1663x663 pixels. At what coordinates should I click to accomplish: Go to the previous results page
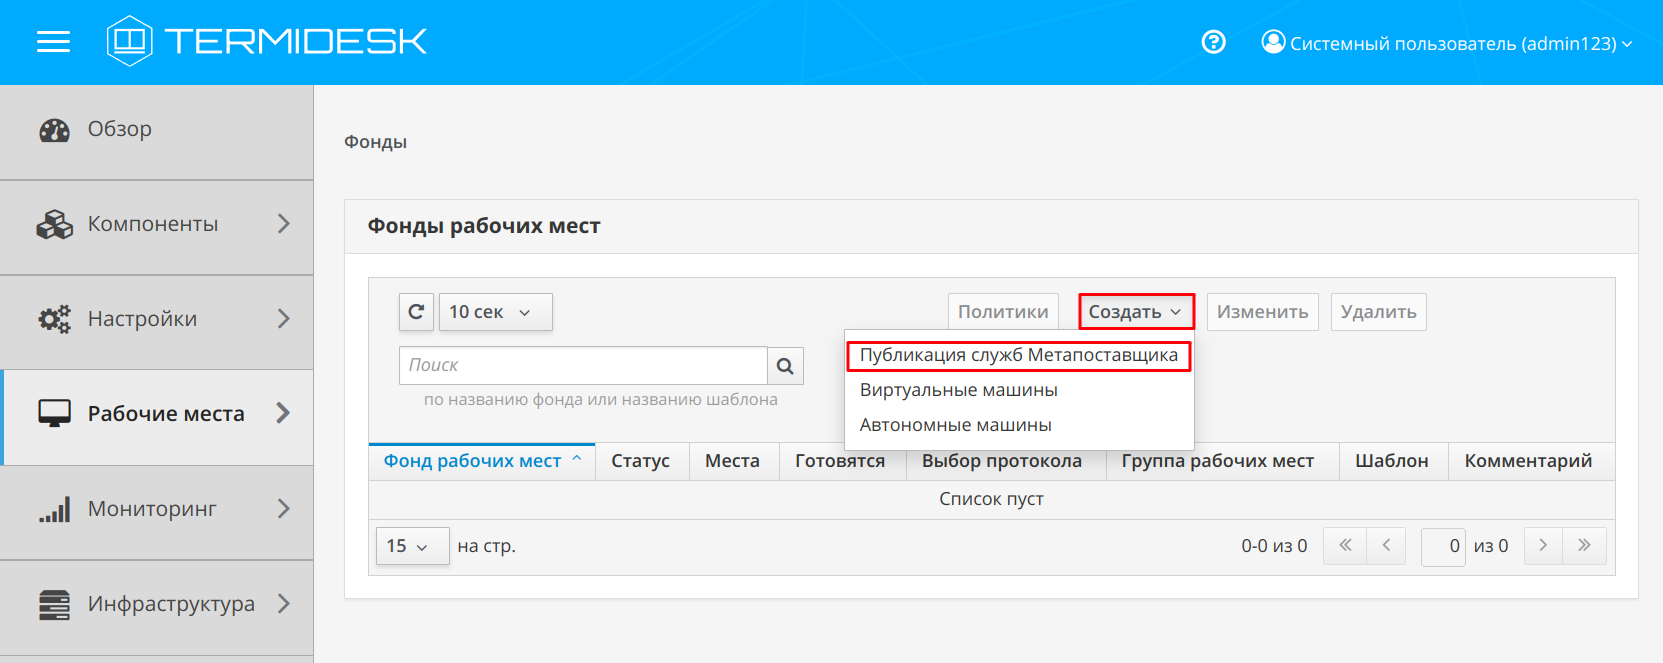(1386, 546)
